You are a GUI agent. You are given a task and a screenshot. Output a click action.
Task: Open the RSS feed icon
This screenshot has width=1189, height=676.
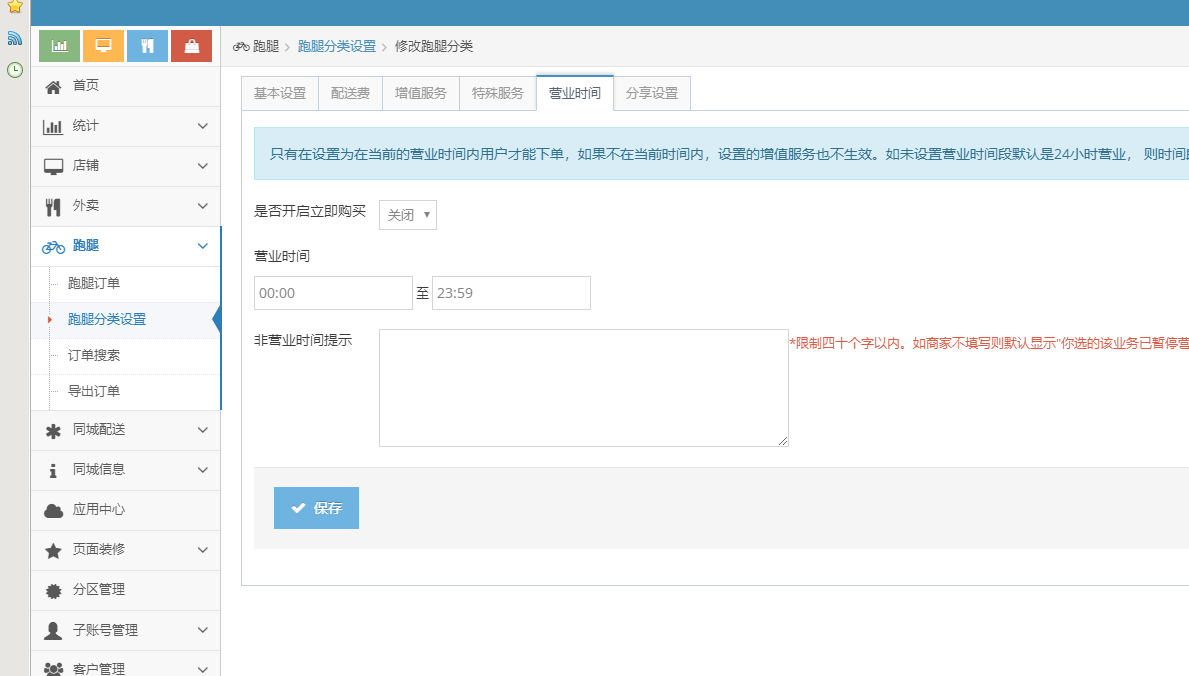(14, 38)
